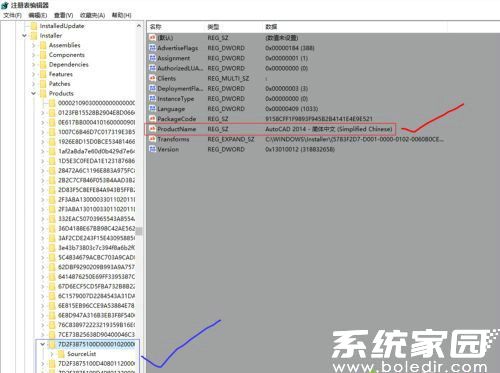Click the Patches folder icon

(x=43, y=84)
